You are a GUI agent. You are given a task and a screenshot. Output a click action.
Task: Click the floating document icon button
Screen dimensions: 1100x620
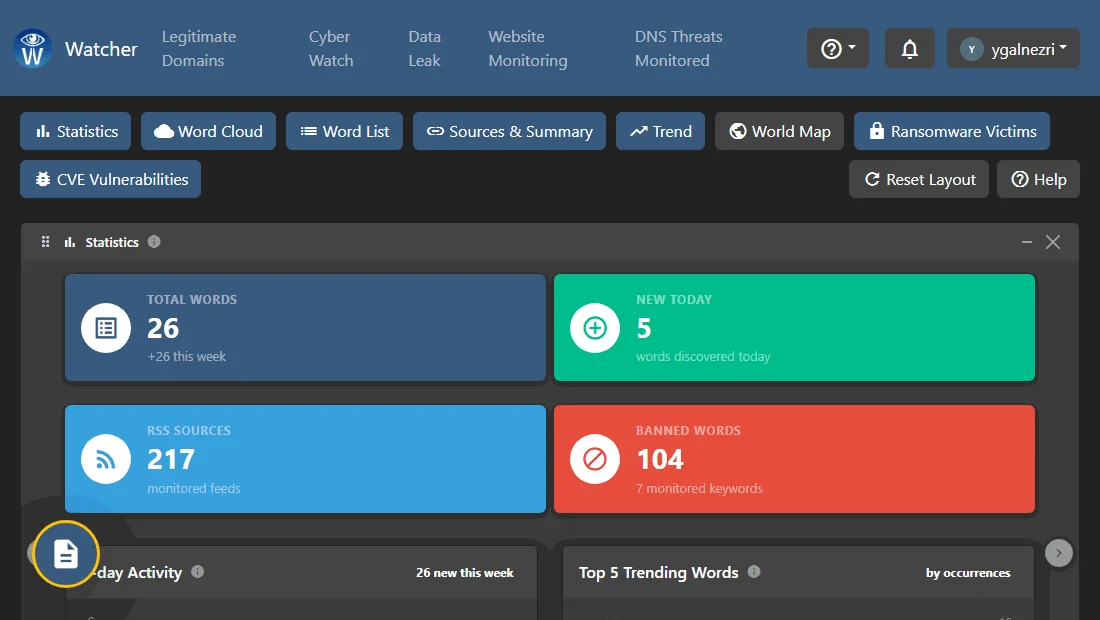tap(66, 554)
